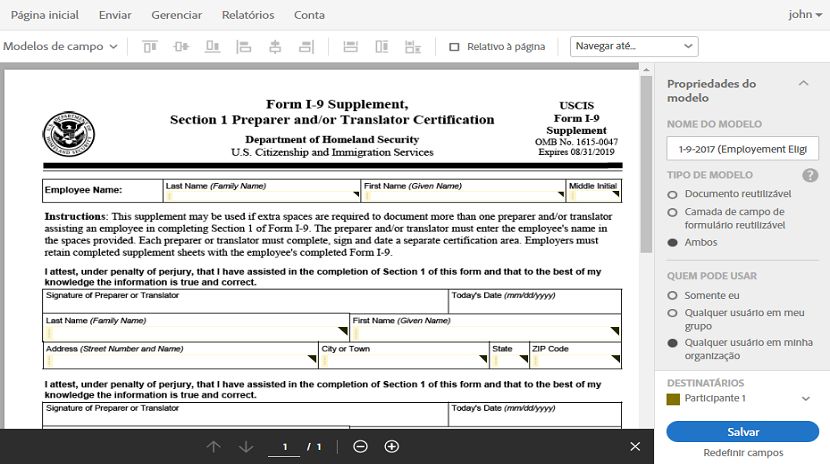This screenshot has width=830, height=464.
Task: Select the Ambos template type
Action: (x=673, y=242)
